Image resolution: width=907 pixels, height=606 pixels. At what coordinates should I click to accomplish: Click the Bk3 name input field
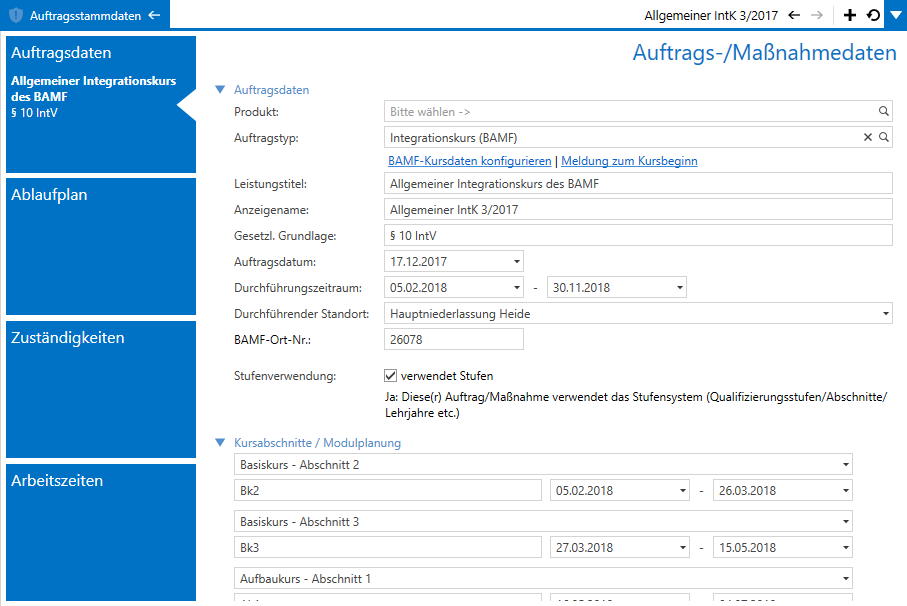[388, 548]
